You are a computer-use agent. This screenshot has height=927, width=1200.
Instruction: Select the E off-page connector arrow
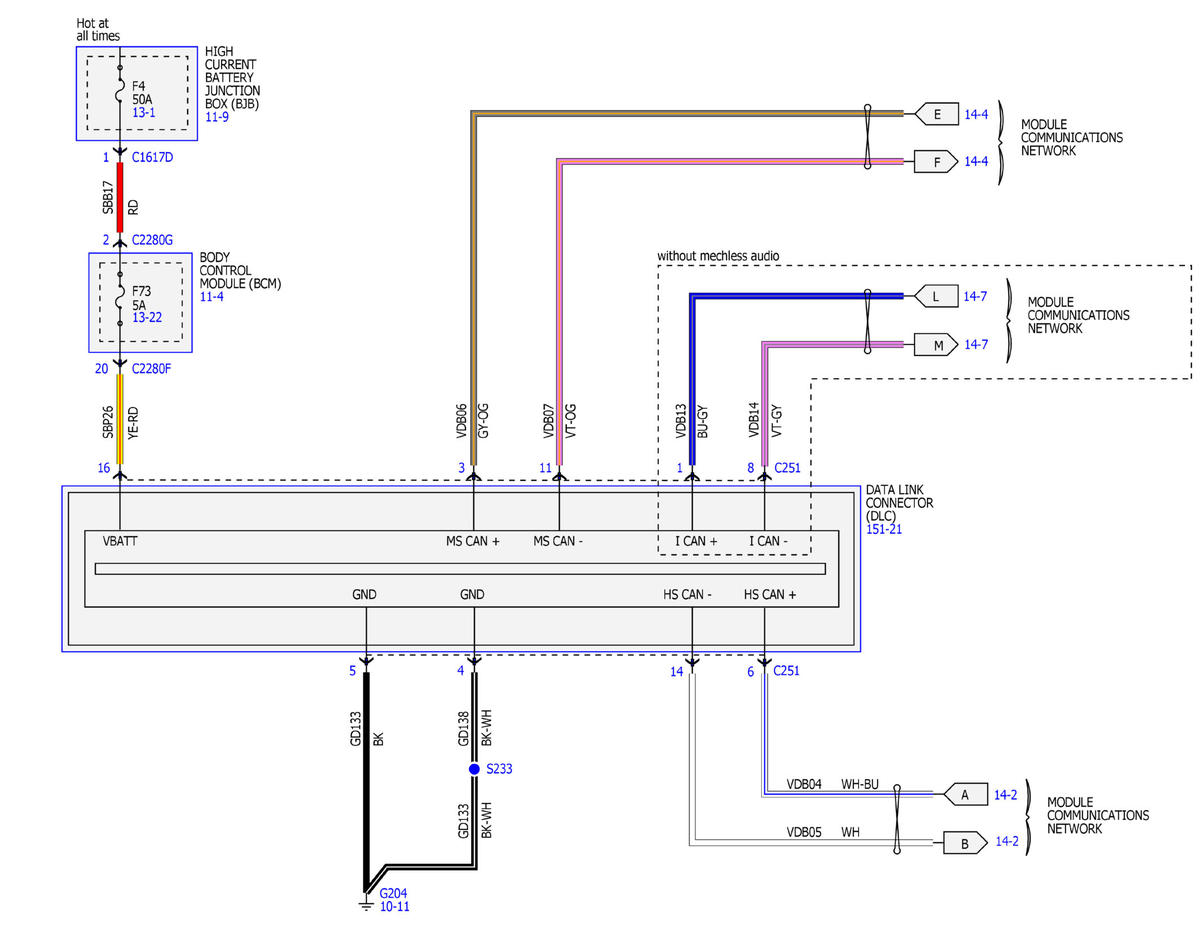coord(935,114)
